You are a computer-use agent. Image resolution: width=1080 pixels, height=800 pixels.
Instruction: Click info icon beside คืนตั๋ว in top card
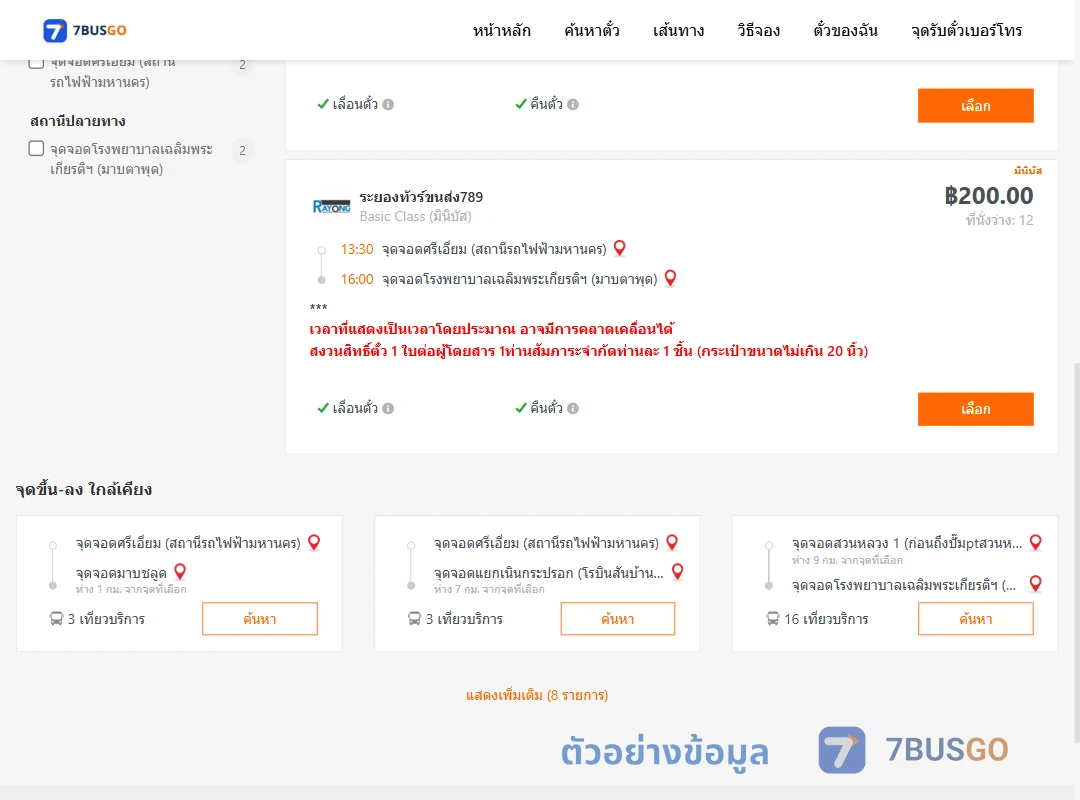click(573, 105)
